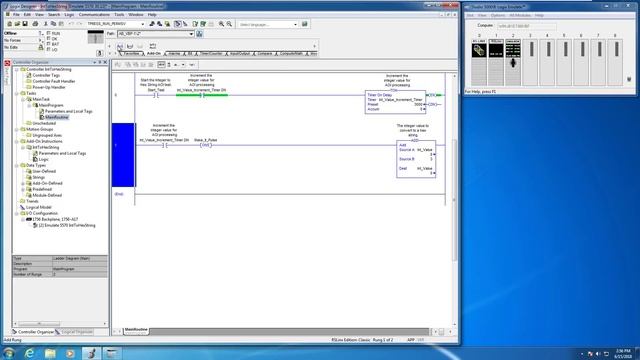
Task: Click the vertical scrollbar of the ladder editor
Action: point(454,200)
